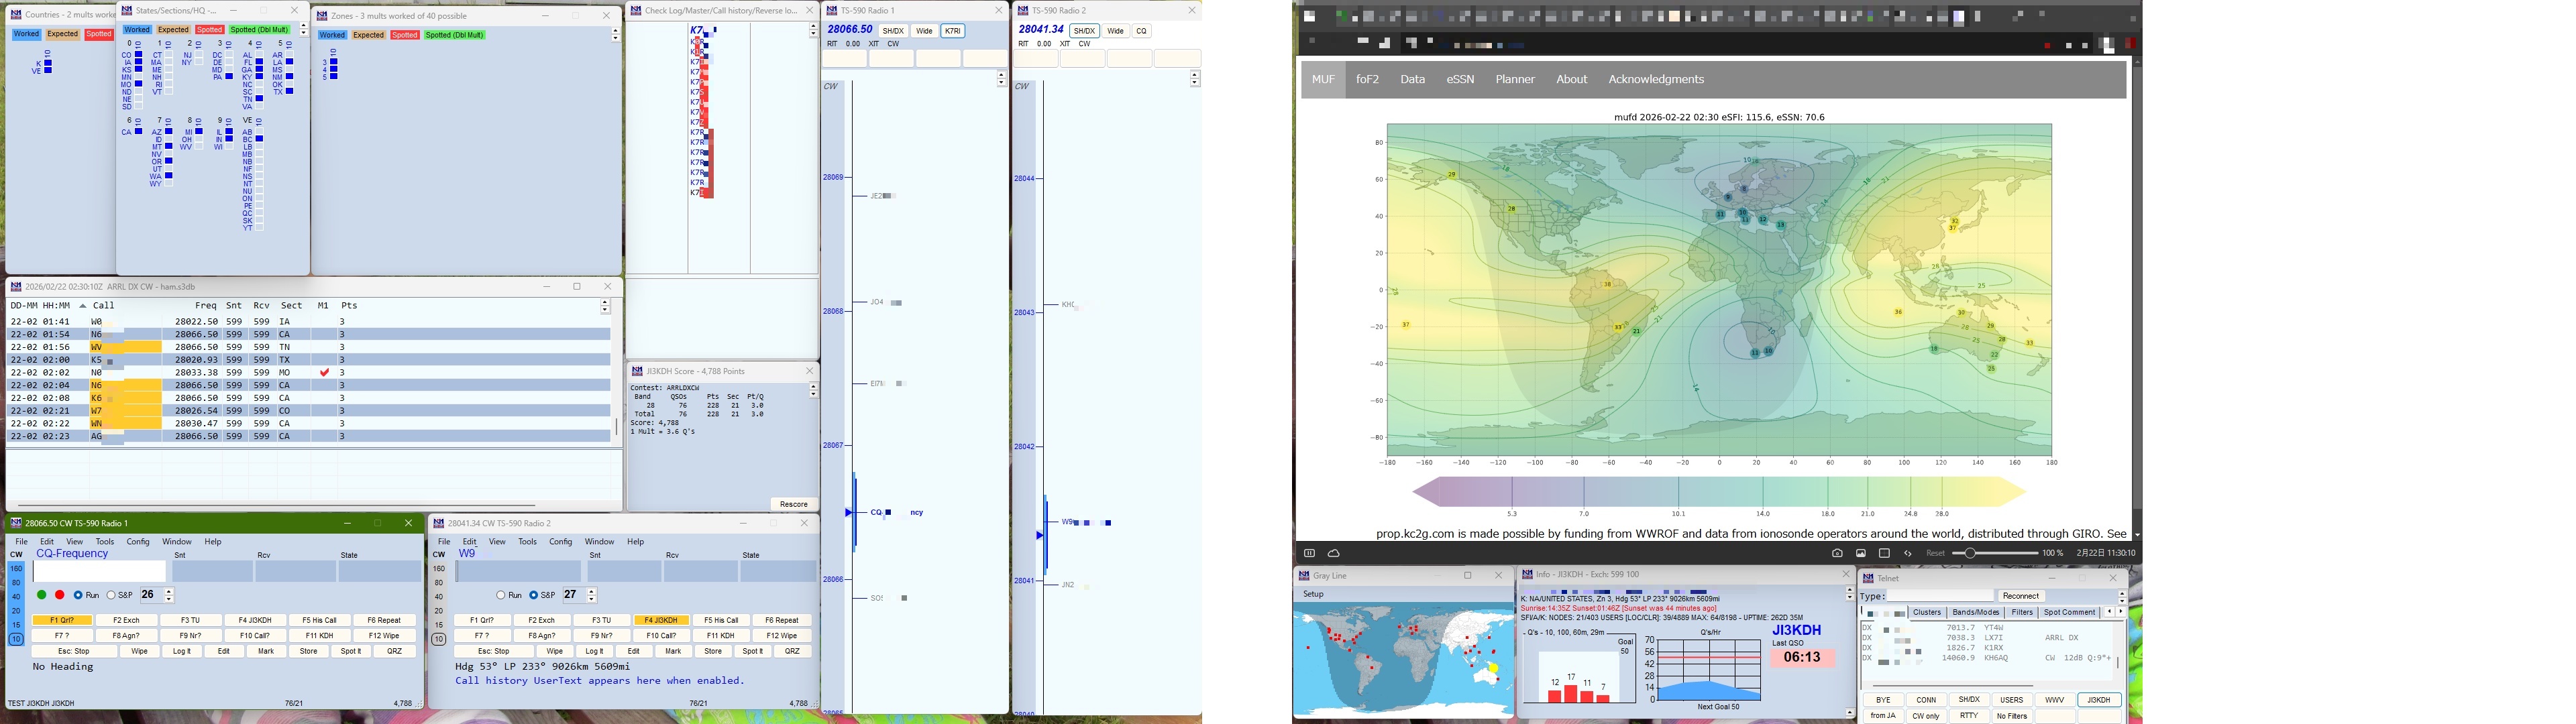2576x724 pixels.
Task: Adjust the browser zoom slider
Action: pos(1970,553)
